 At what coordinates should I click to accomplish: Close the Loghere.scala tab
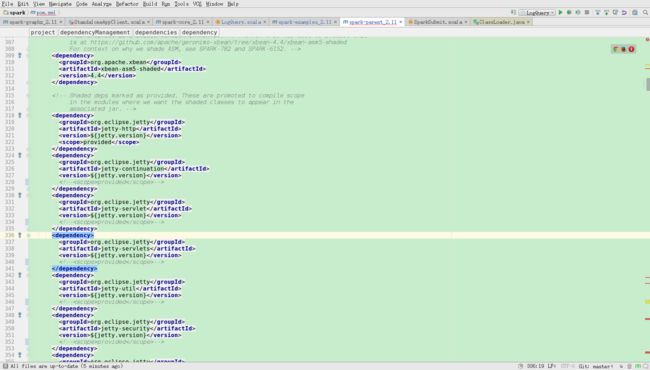click(264, 22)
